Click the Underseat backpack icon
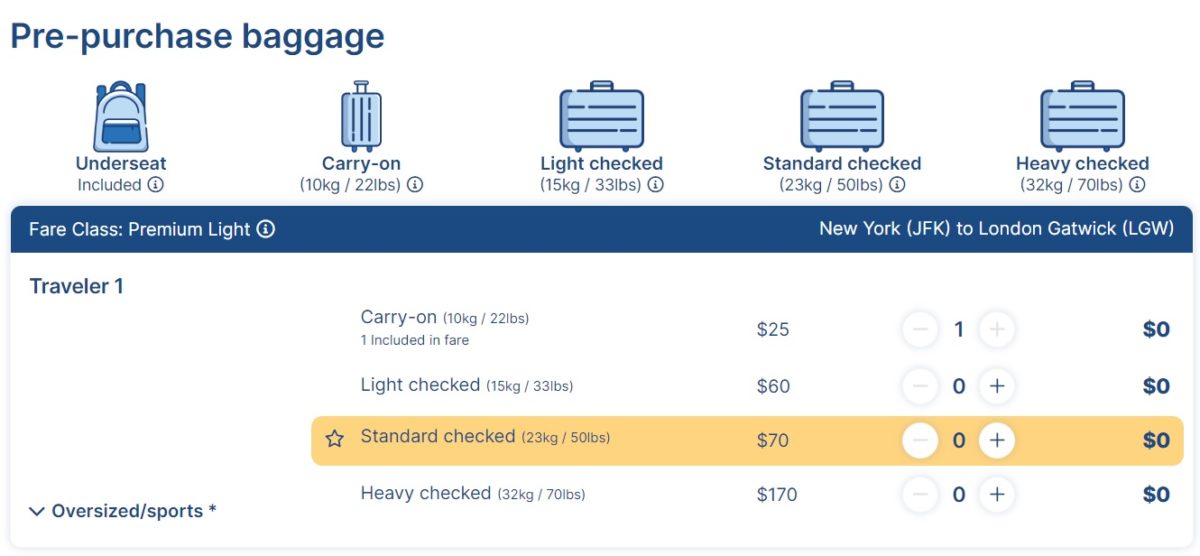This screenshot has height=556, width=1200. coord(120,117)
